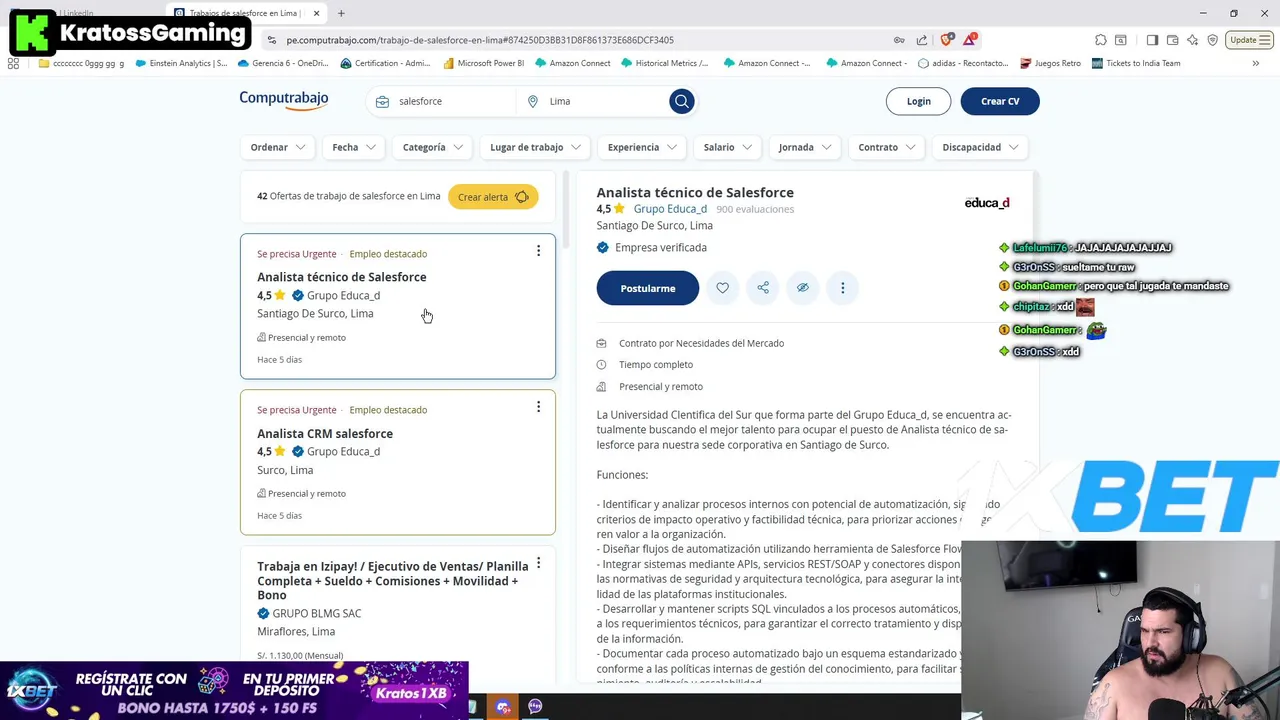Open options menu for Analista técnico de Salesforce card
This screenshot has height=720, width=1280.
click(538, 251)
